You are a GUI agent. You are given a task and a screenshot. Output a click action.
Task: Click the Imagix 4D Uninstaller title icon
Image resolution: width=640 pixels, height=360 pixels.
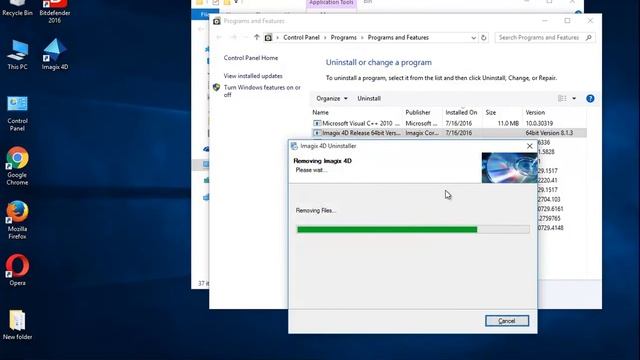(x=294, y=146)
